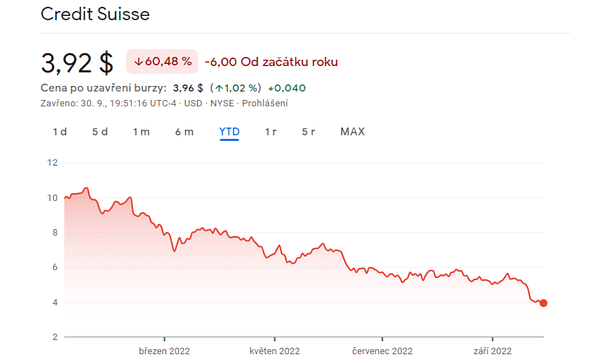This screenshot has height=360, width=600.
Task: Click the down arrow 60,48 % badge
Action: pyautogui.click(x=162, y=62)
